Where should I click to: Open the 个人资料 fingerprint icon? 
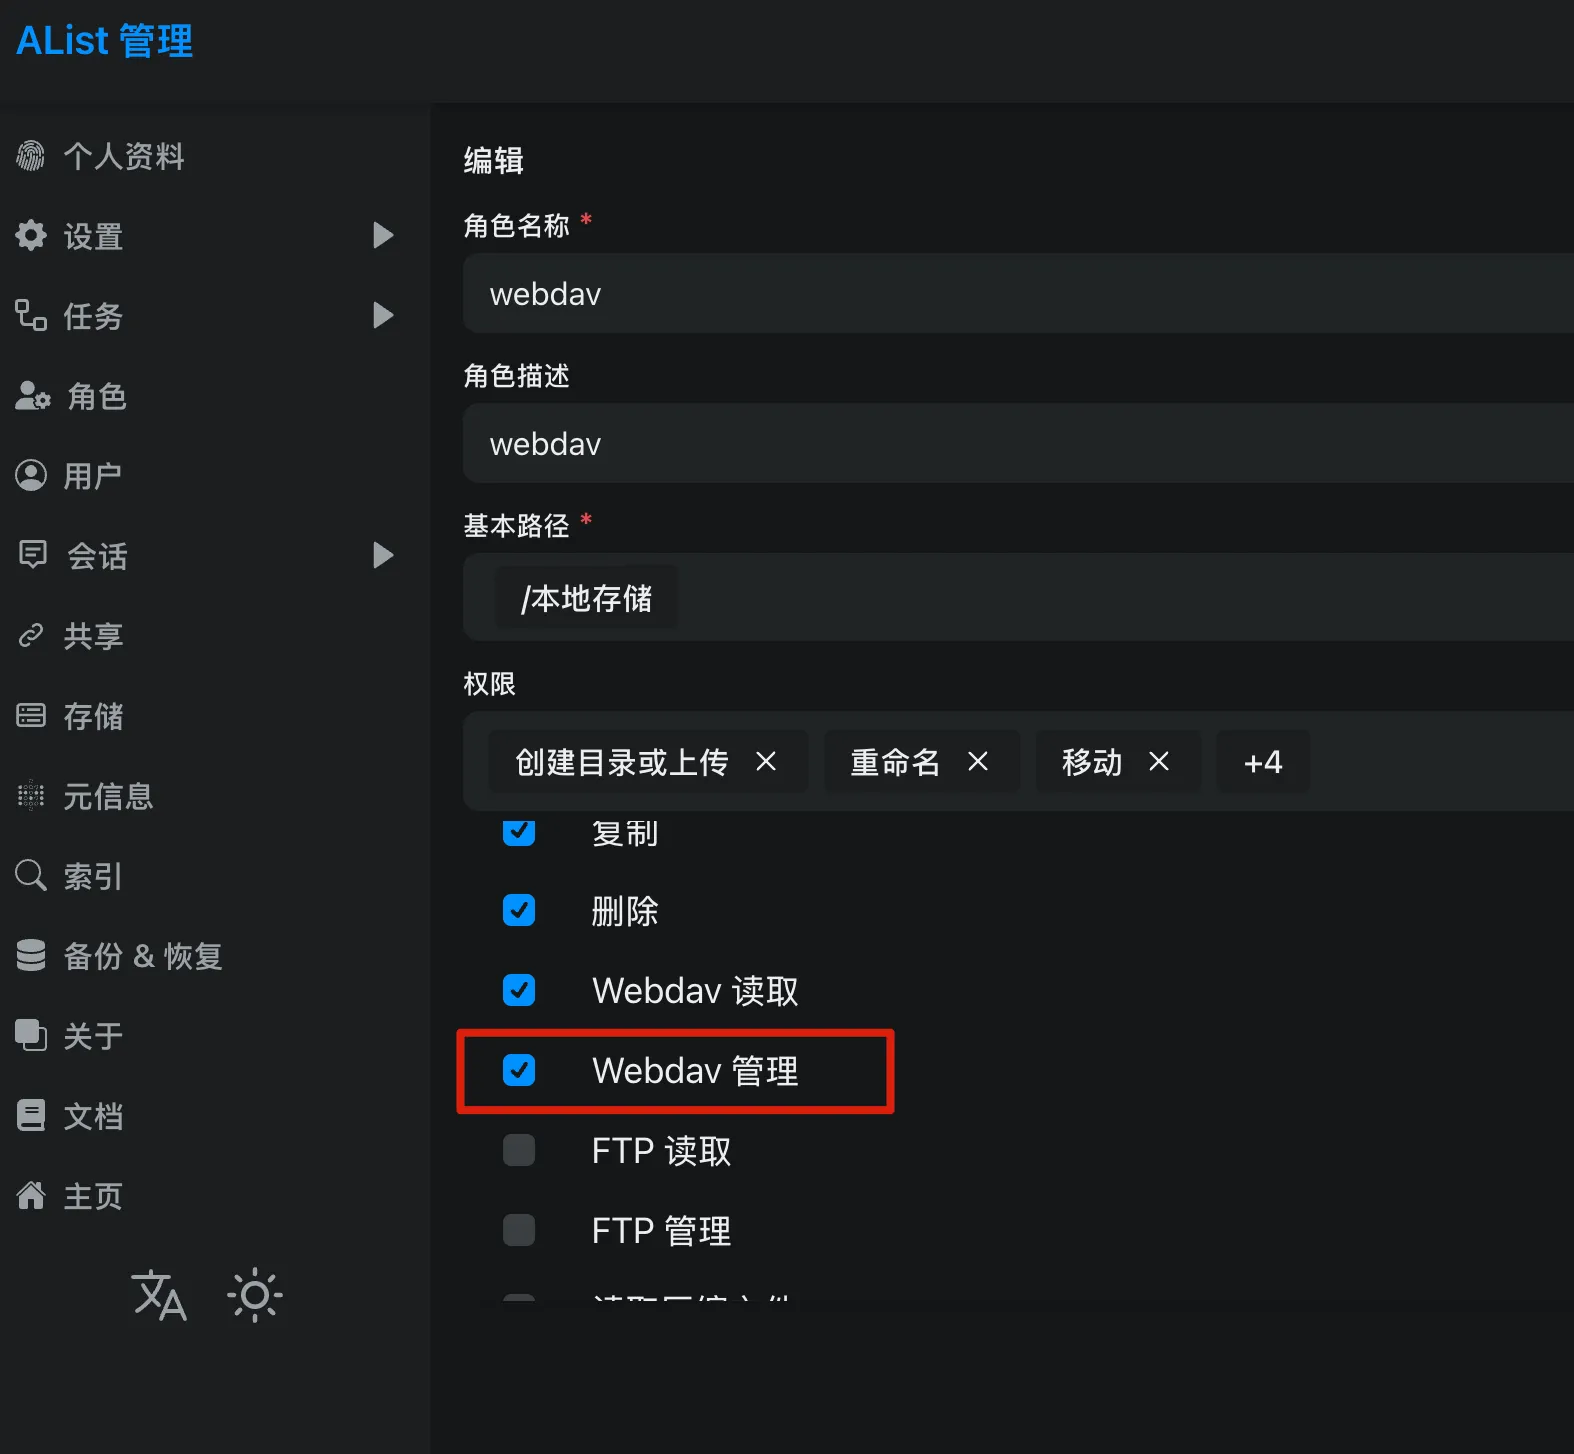pos(31,155)
